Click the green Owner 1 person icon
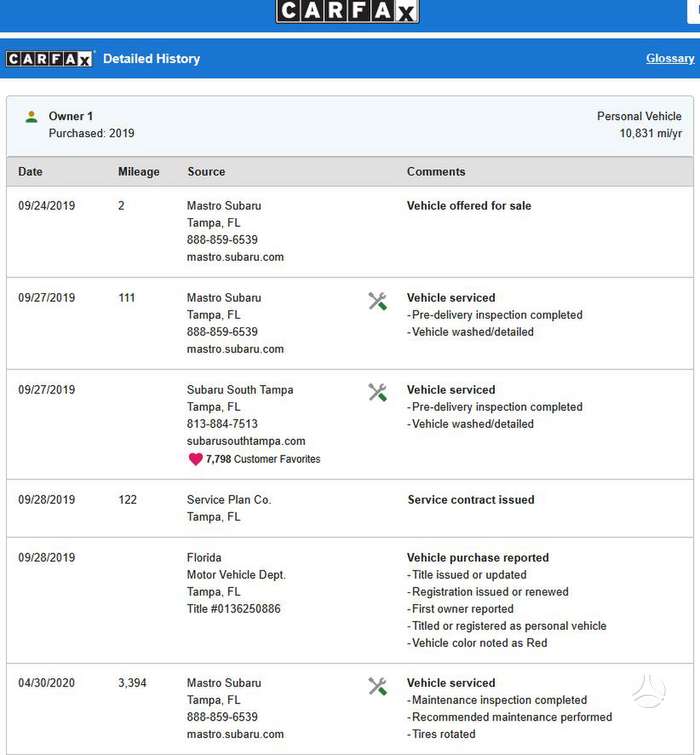 [x=31, y=117]
